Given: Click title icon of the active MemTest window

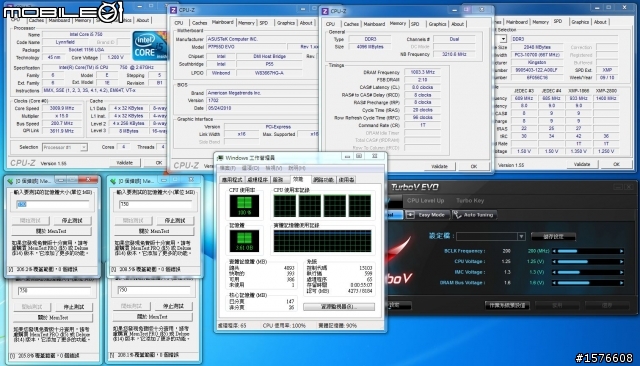Looking at the screenshot, I should coord(10,181).
